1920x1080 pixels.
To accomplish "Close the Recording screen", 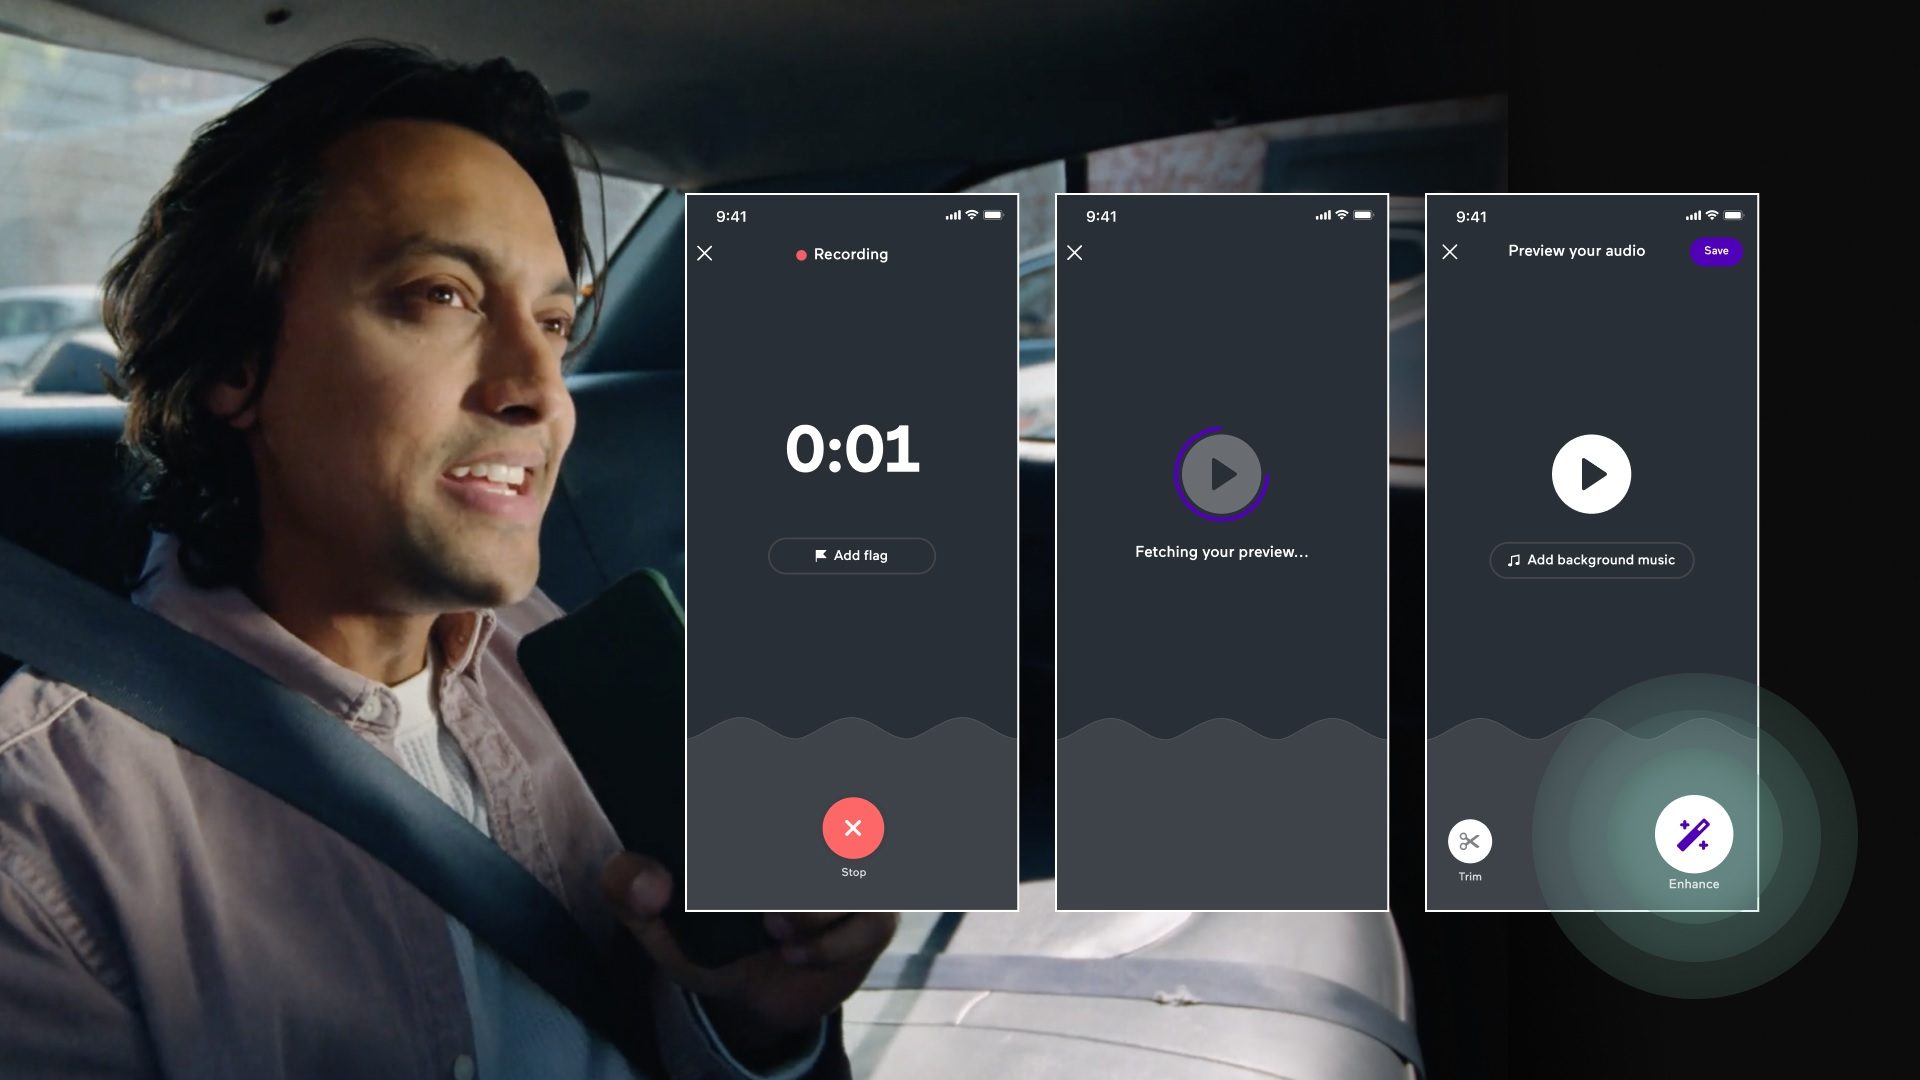I will pos(704,253).
